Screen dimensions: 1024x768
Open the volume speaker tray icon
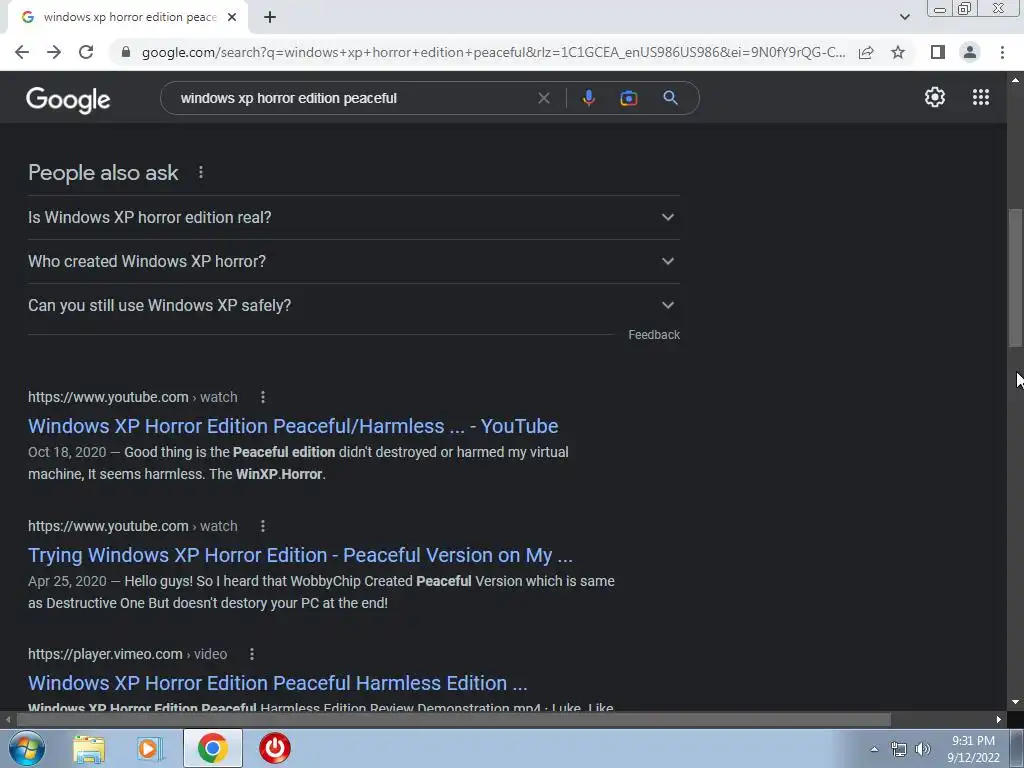click(923, 749)
